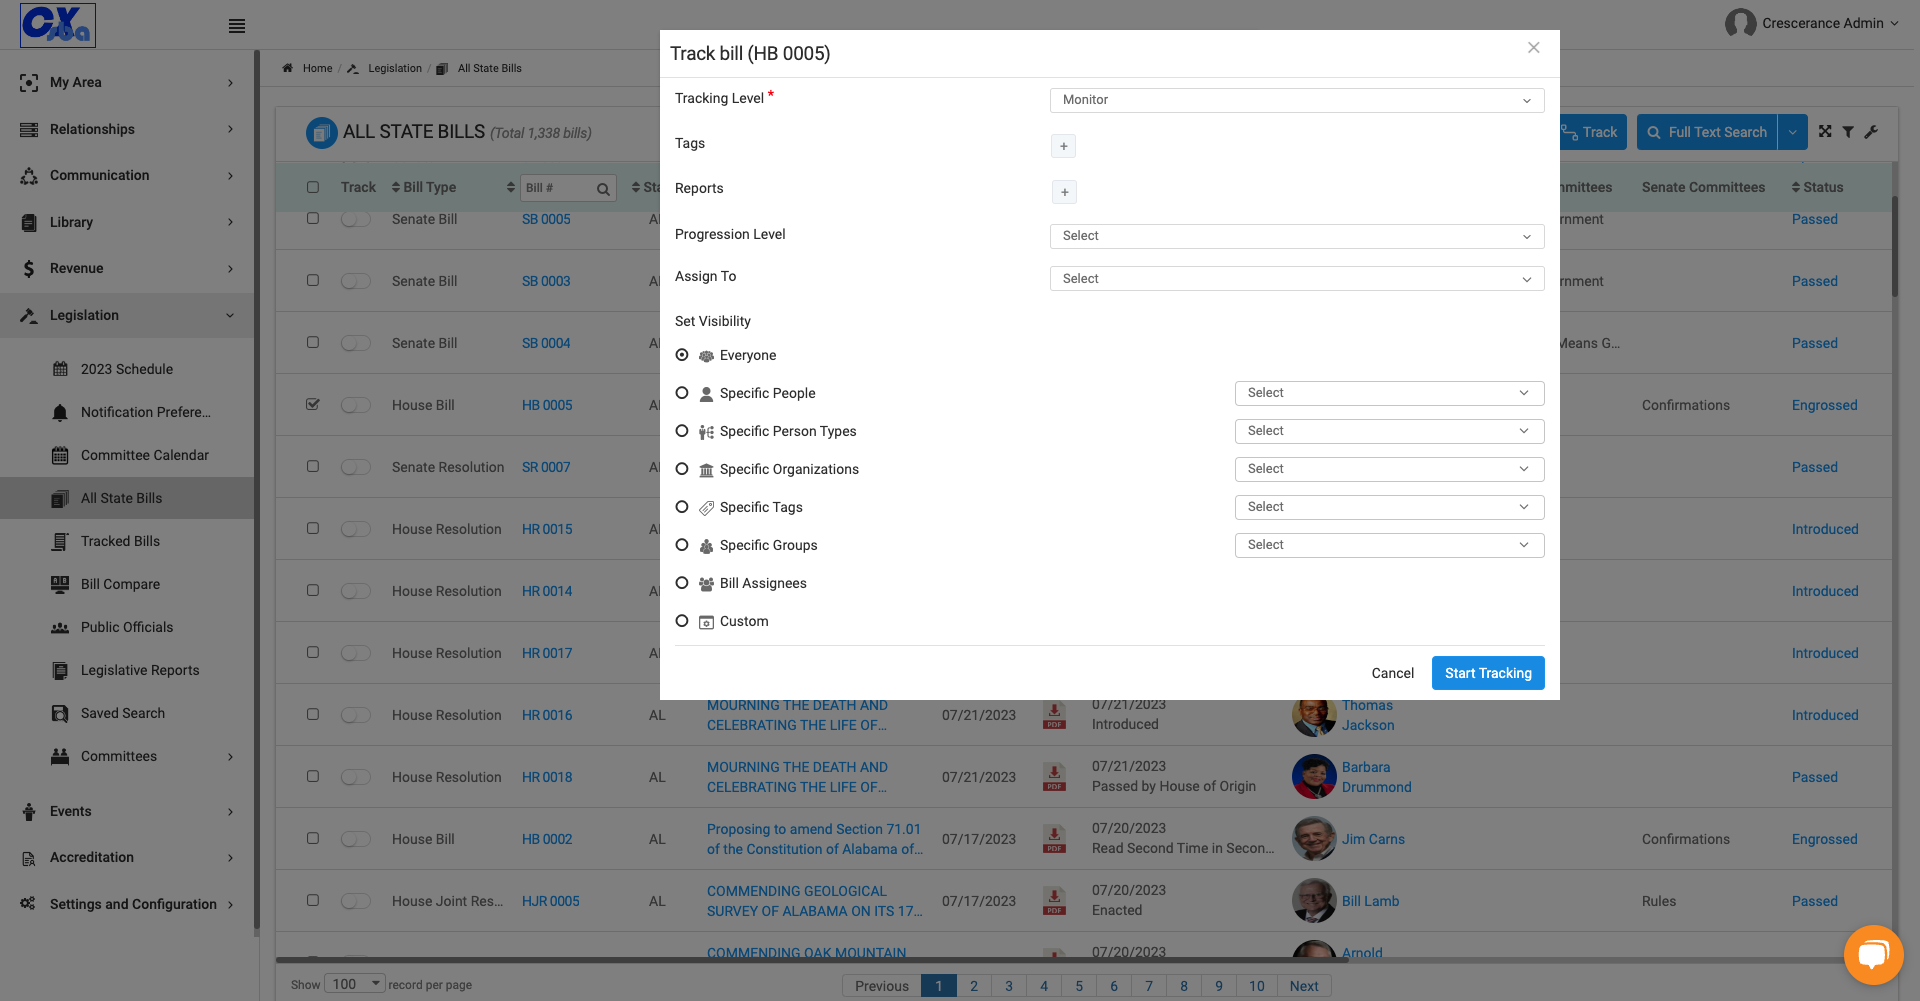The image size is (1920, 1001).
Task: Uncheck the HB 0005 row checkbox
Action: click(x=313, y=404)
